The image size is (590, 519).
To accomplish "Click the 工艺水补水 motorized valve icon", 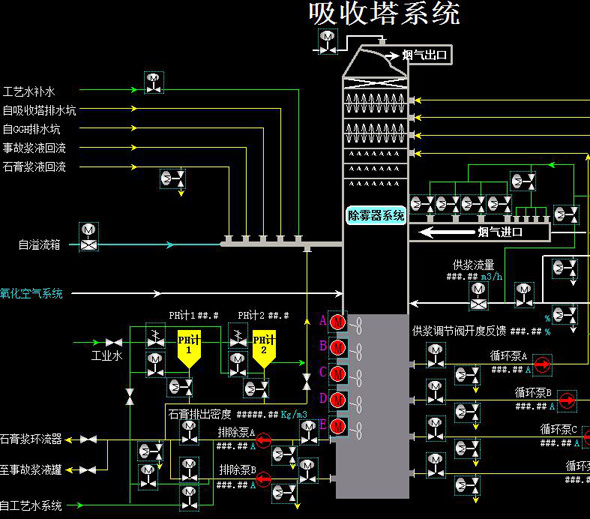I will point(154,82).
